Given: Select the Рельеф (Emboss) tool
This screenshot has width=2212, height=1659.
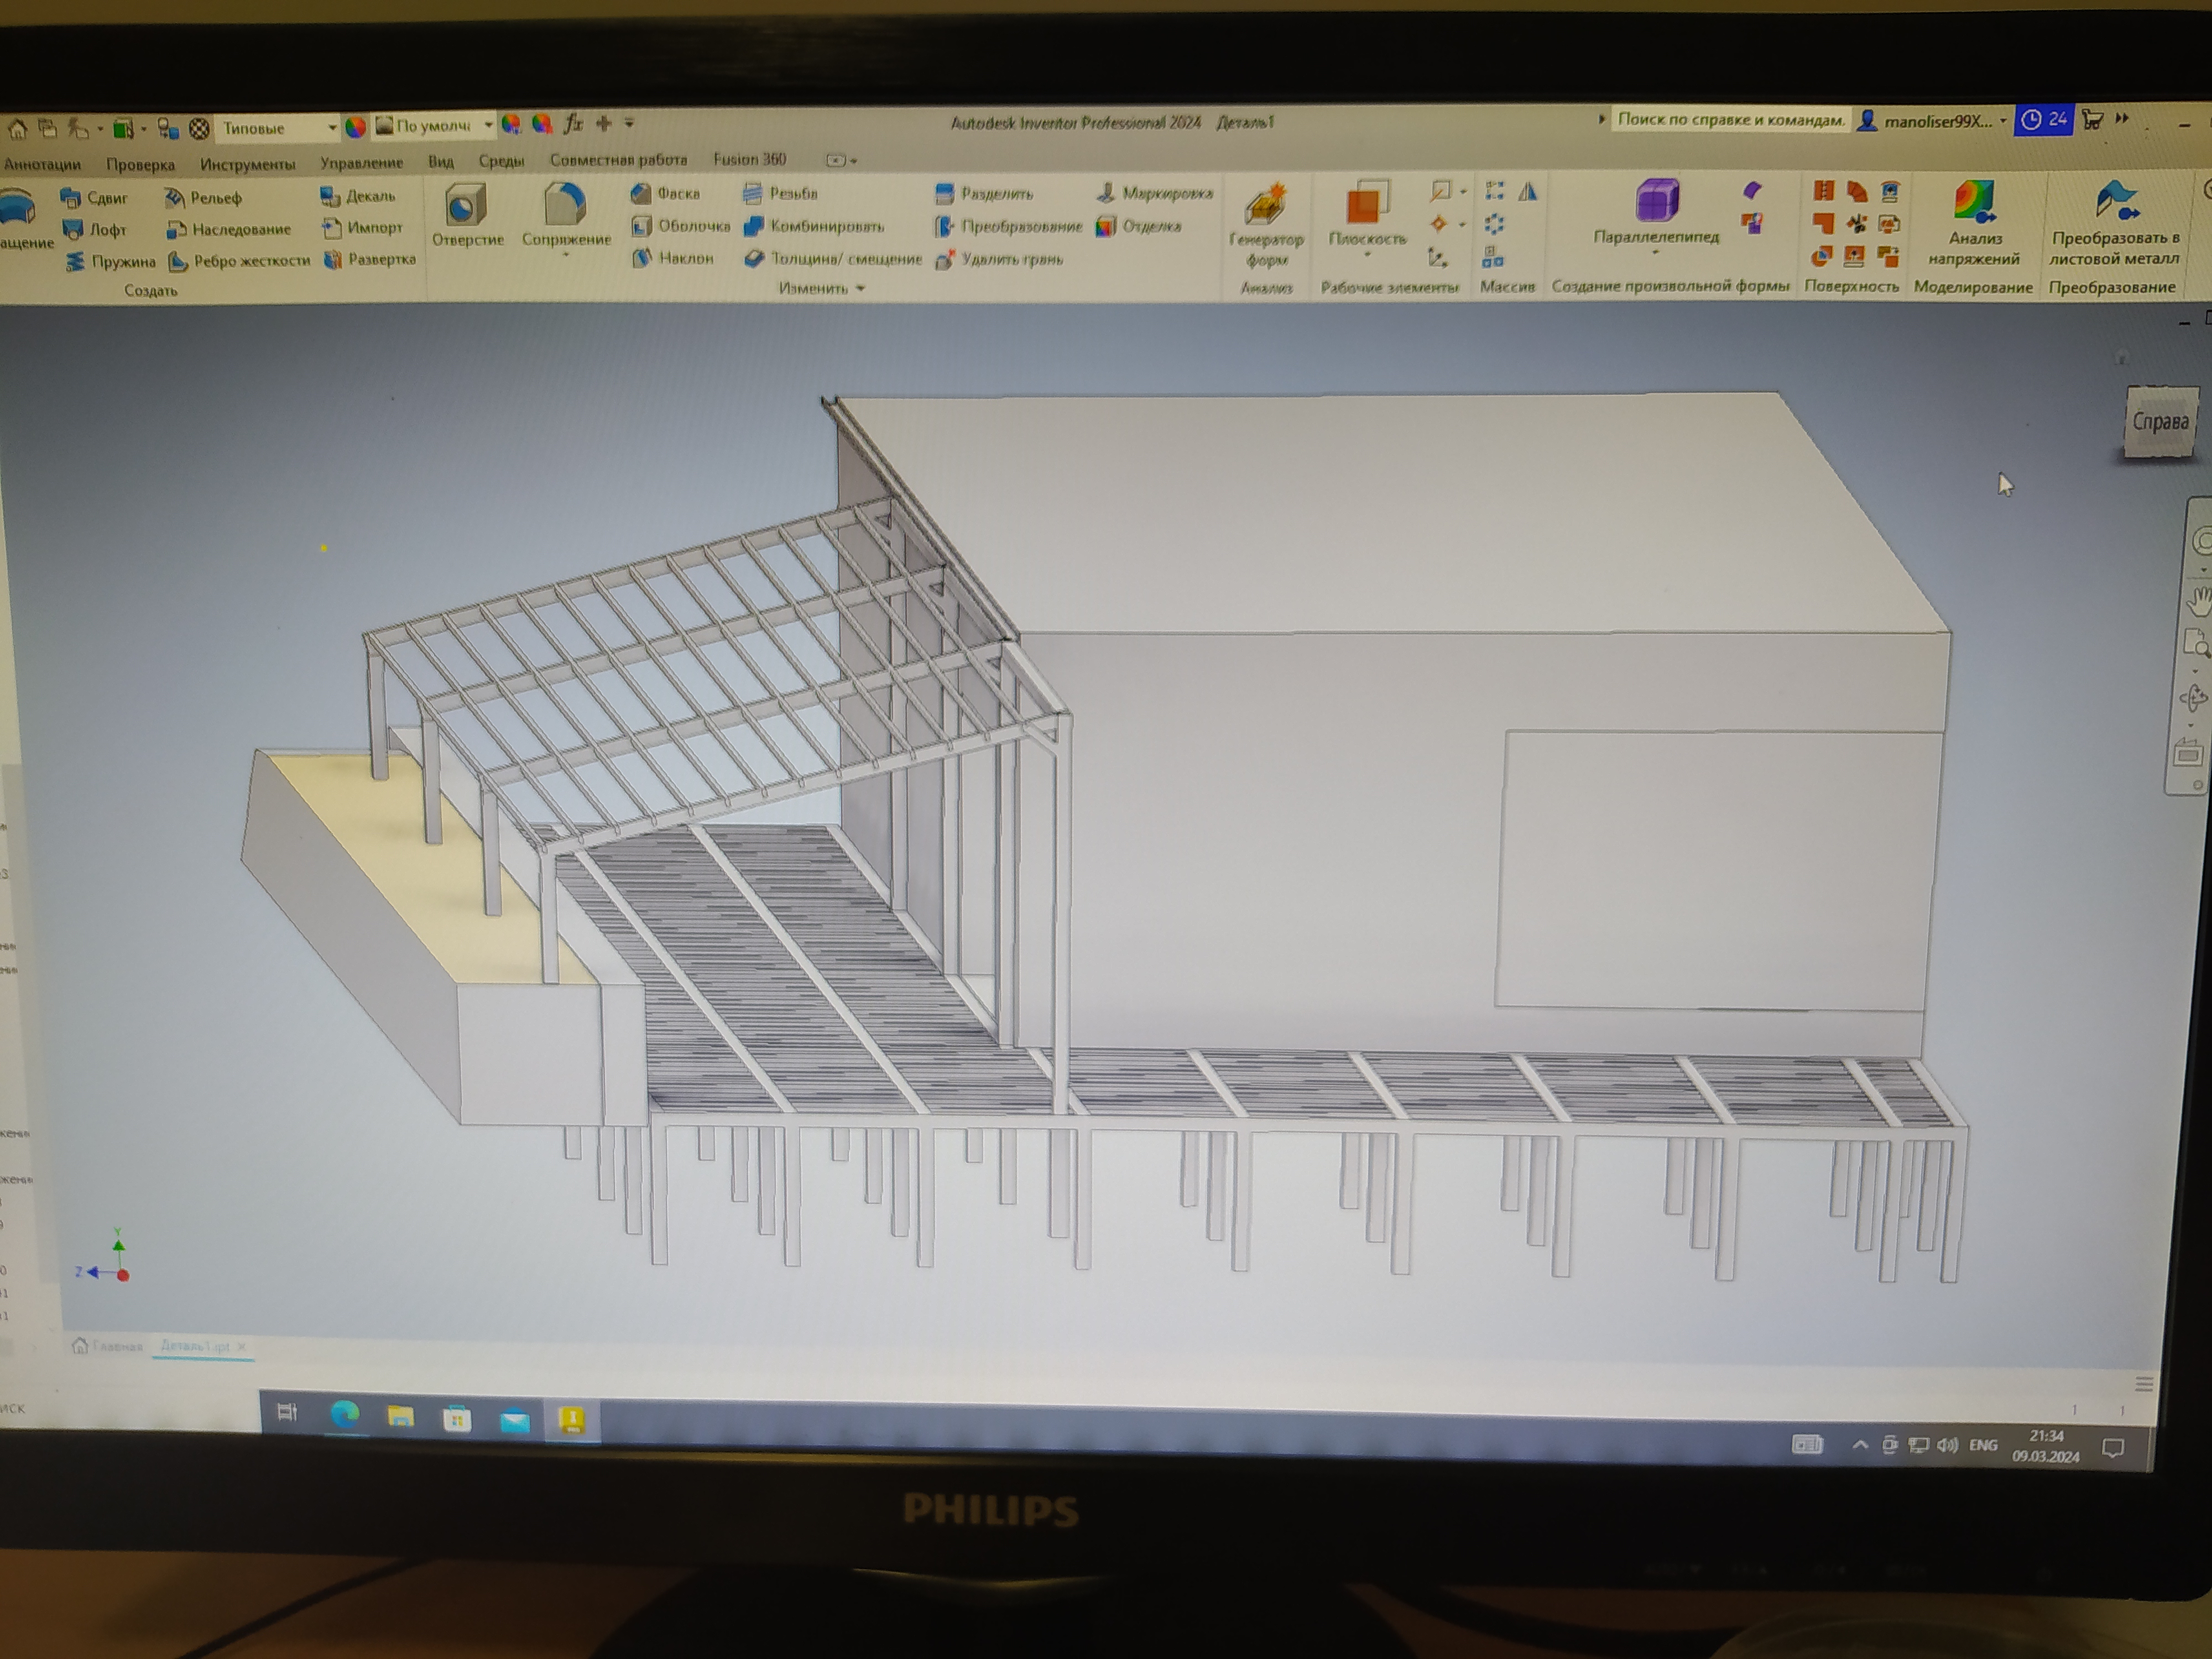Looking at the screenshot, I should pos(204,197).
